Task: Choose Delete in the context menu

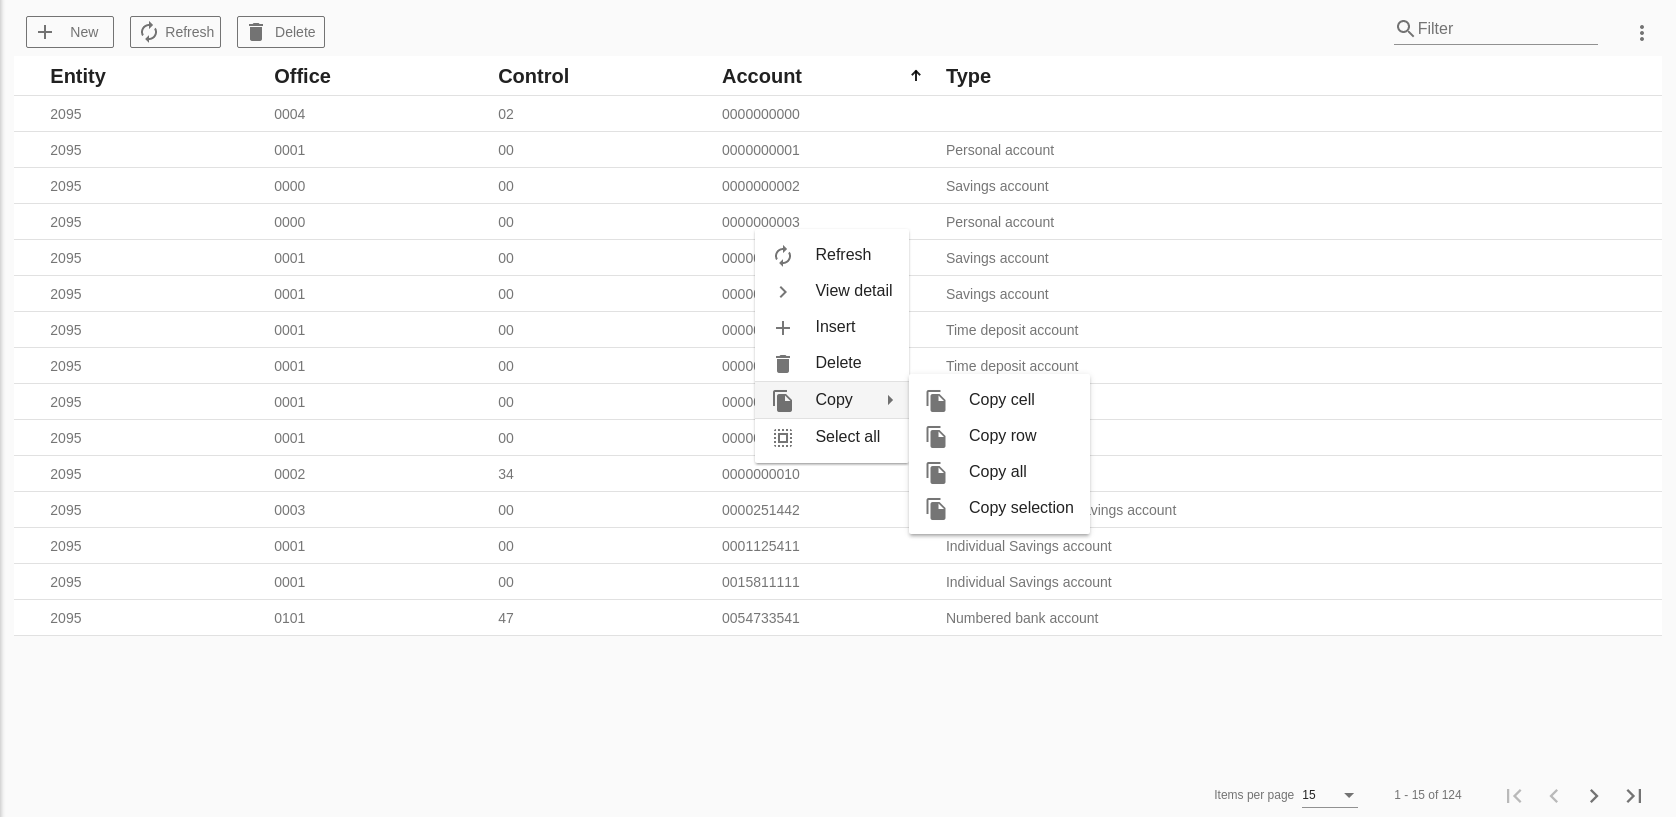Action: tap(832, 363)
